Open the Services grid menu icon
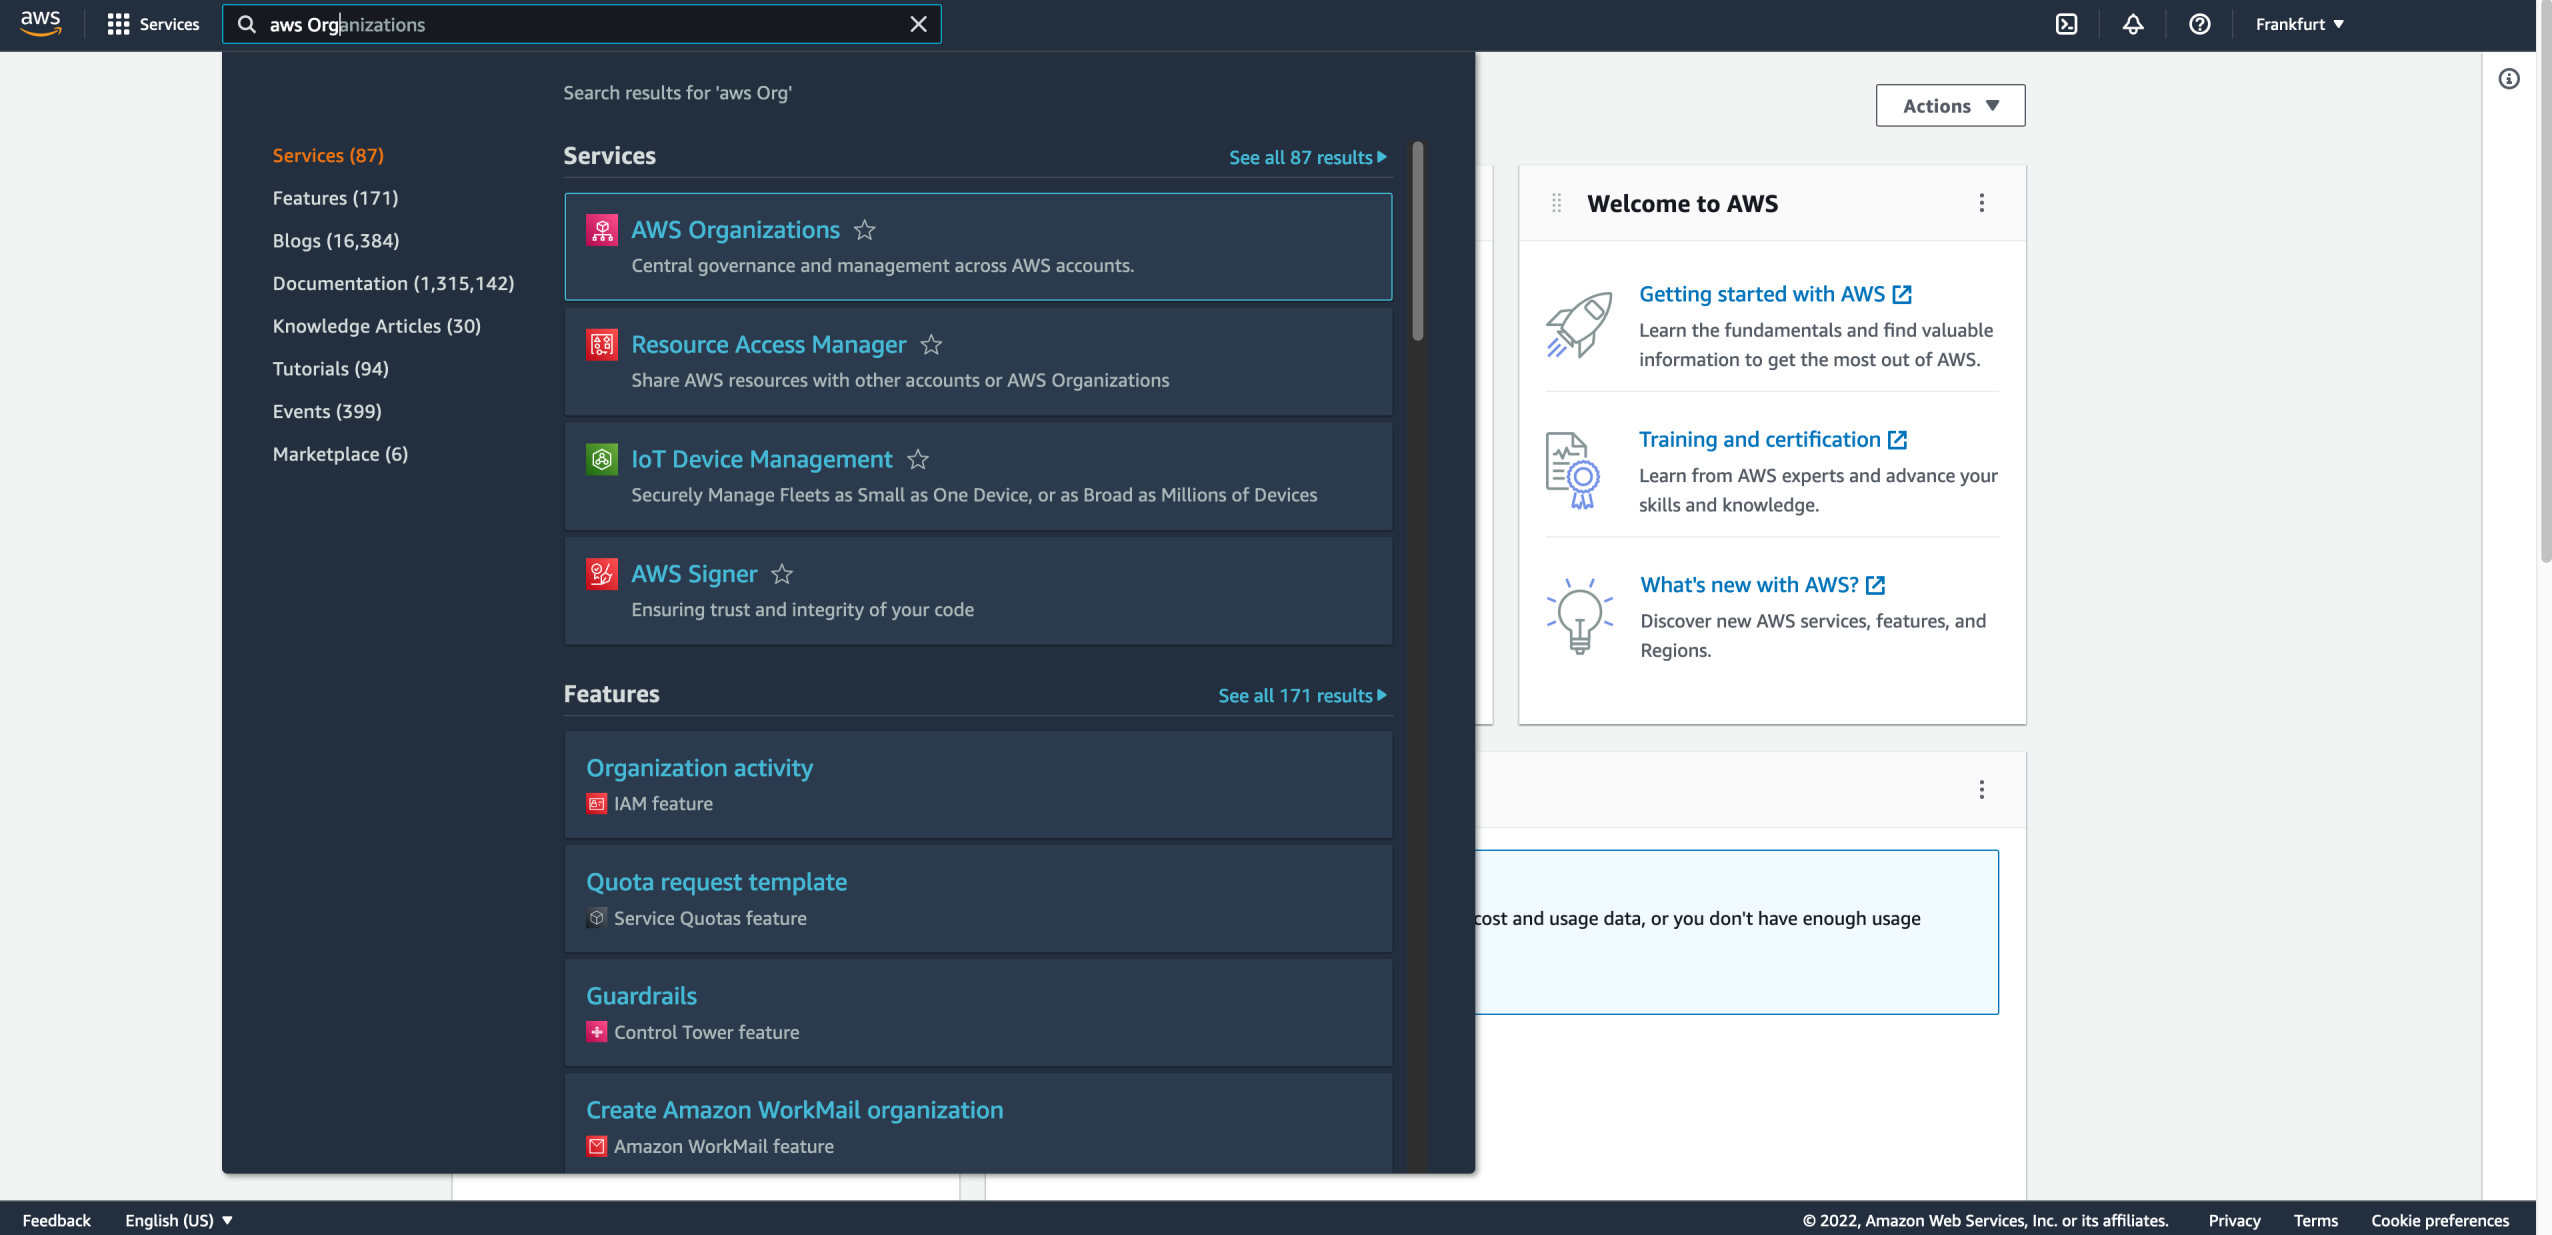 point(118,24)
